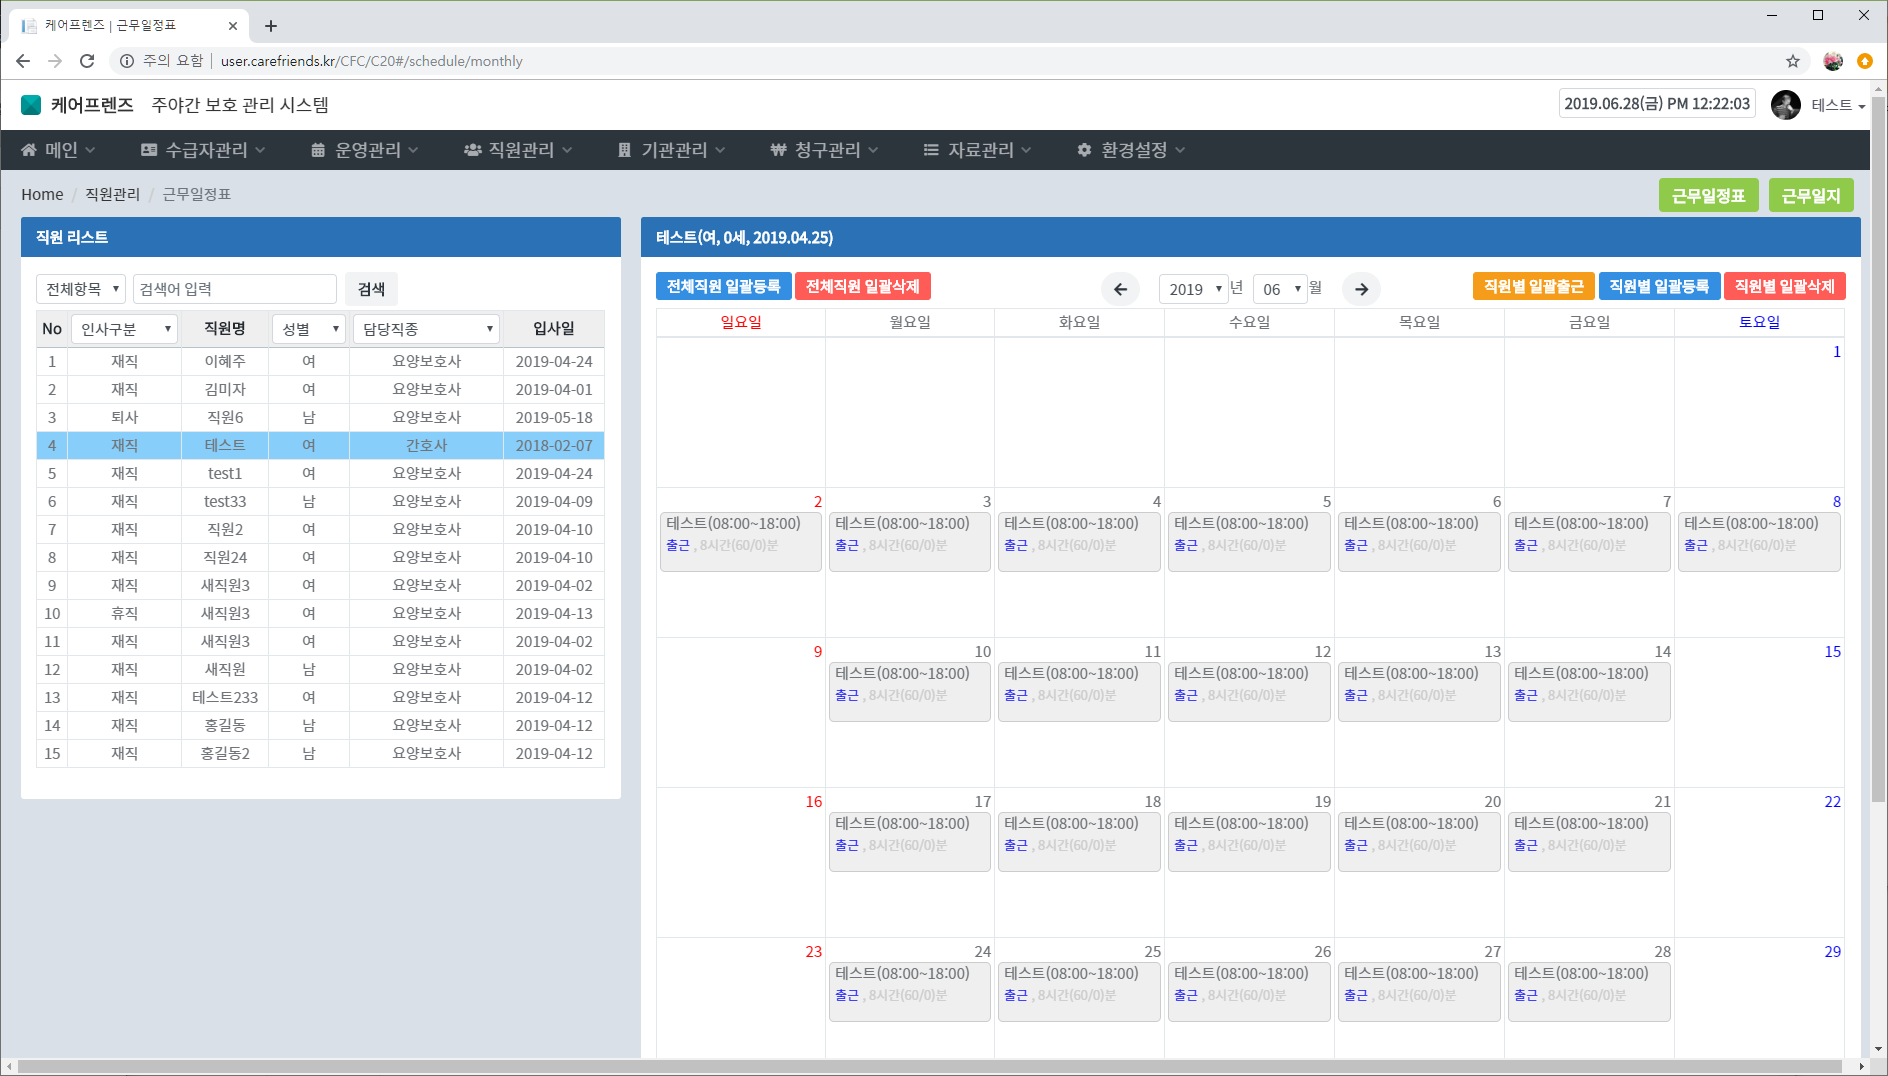This screenshot has height=1076, width=1888.
Task: Open the schedule entry on June 20
Action: pos(1419,841)
